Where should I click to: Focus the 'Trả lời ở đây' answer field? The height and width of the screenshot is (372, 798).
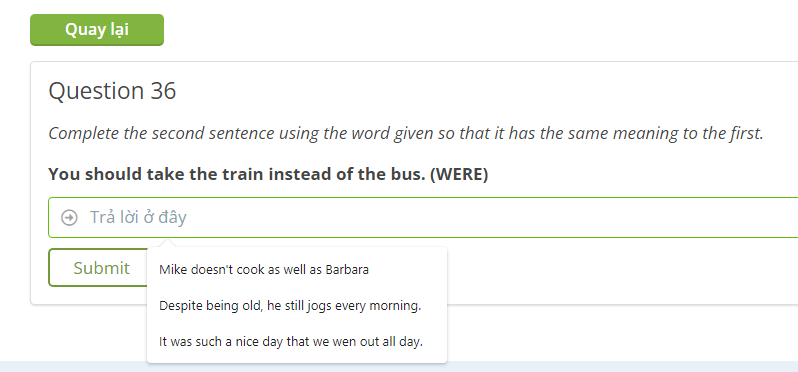423,217
